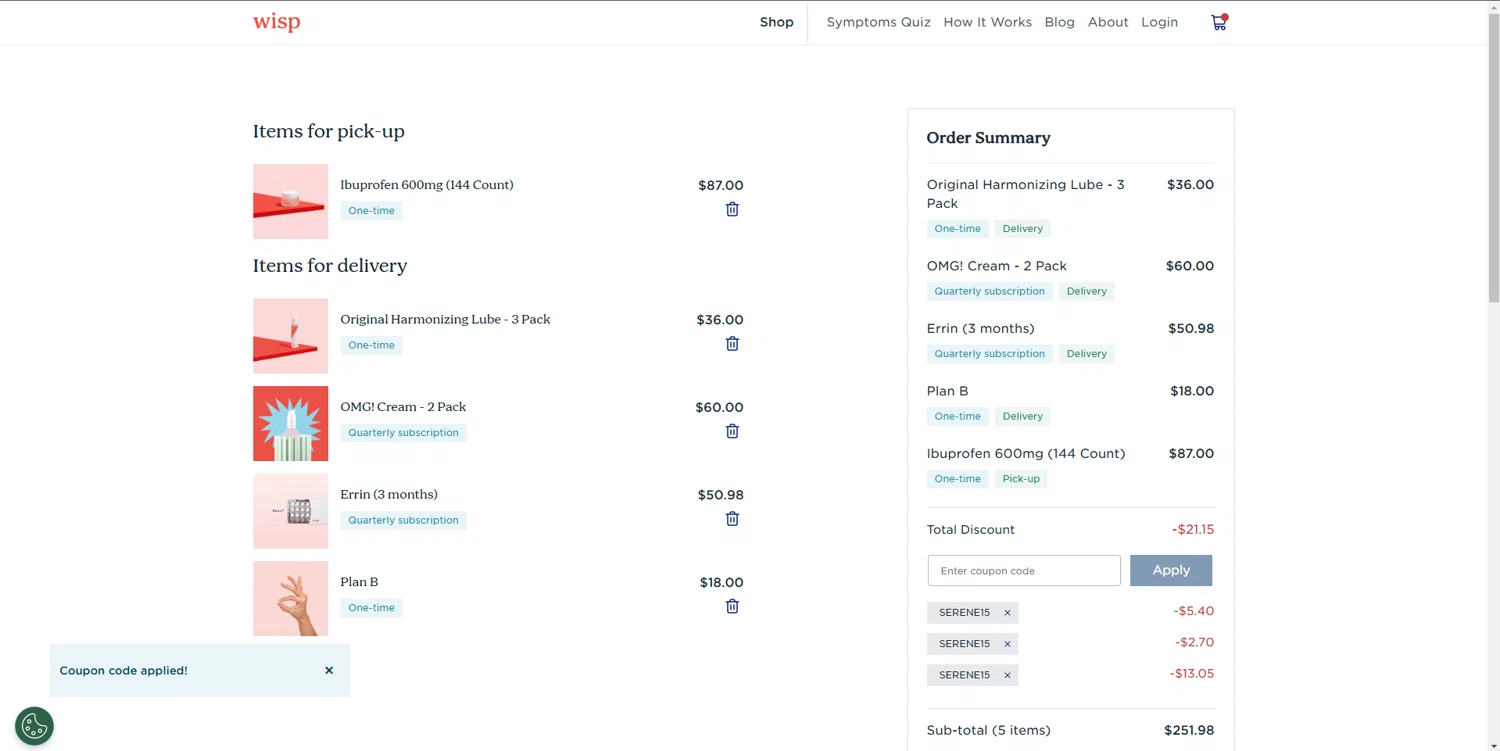1500x751 pixels.
Task: Open Symptoms Quiz page
Action: [x=878, y=22]
